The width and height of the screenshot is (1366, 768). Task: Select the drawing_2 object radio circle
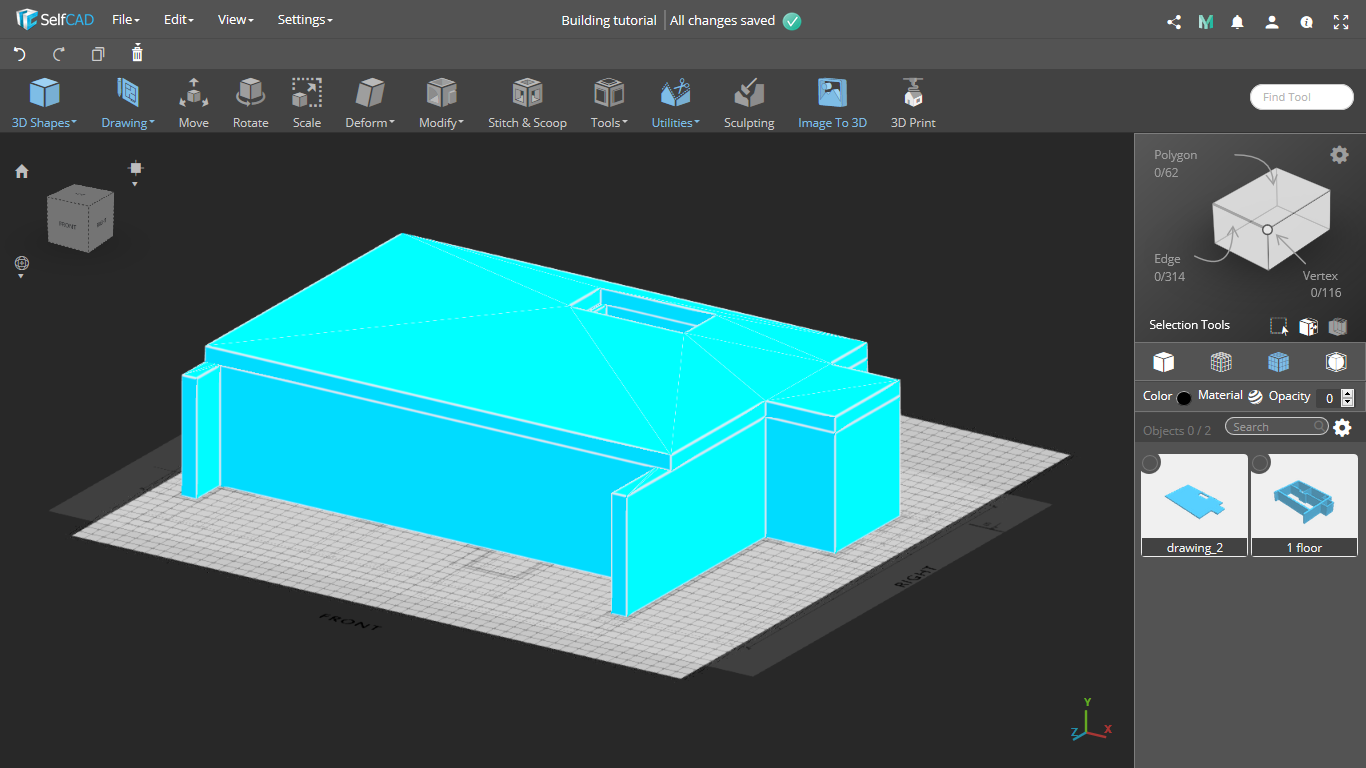(x=1151, y=463)
